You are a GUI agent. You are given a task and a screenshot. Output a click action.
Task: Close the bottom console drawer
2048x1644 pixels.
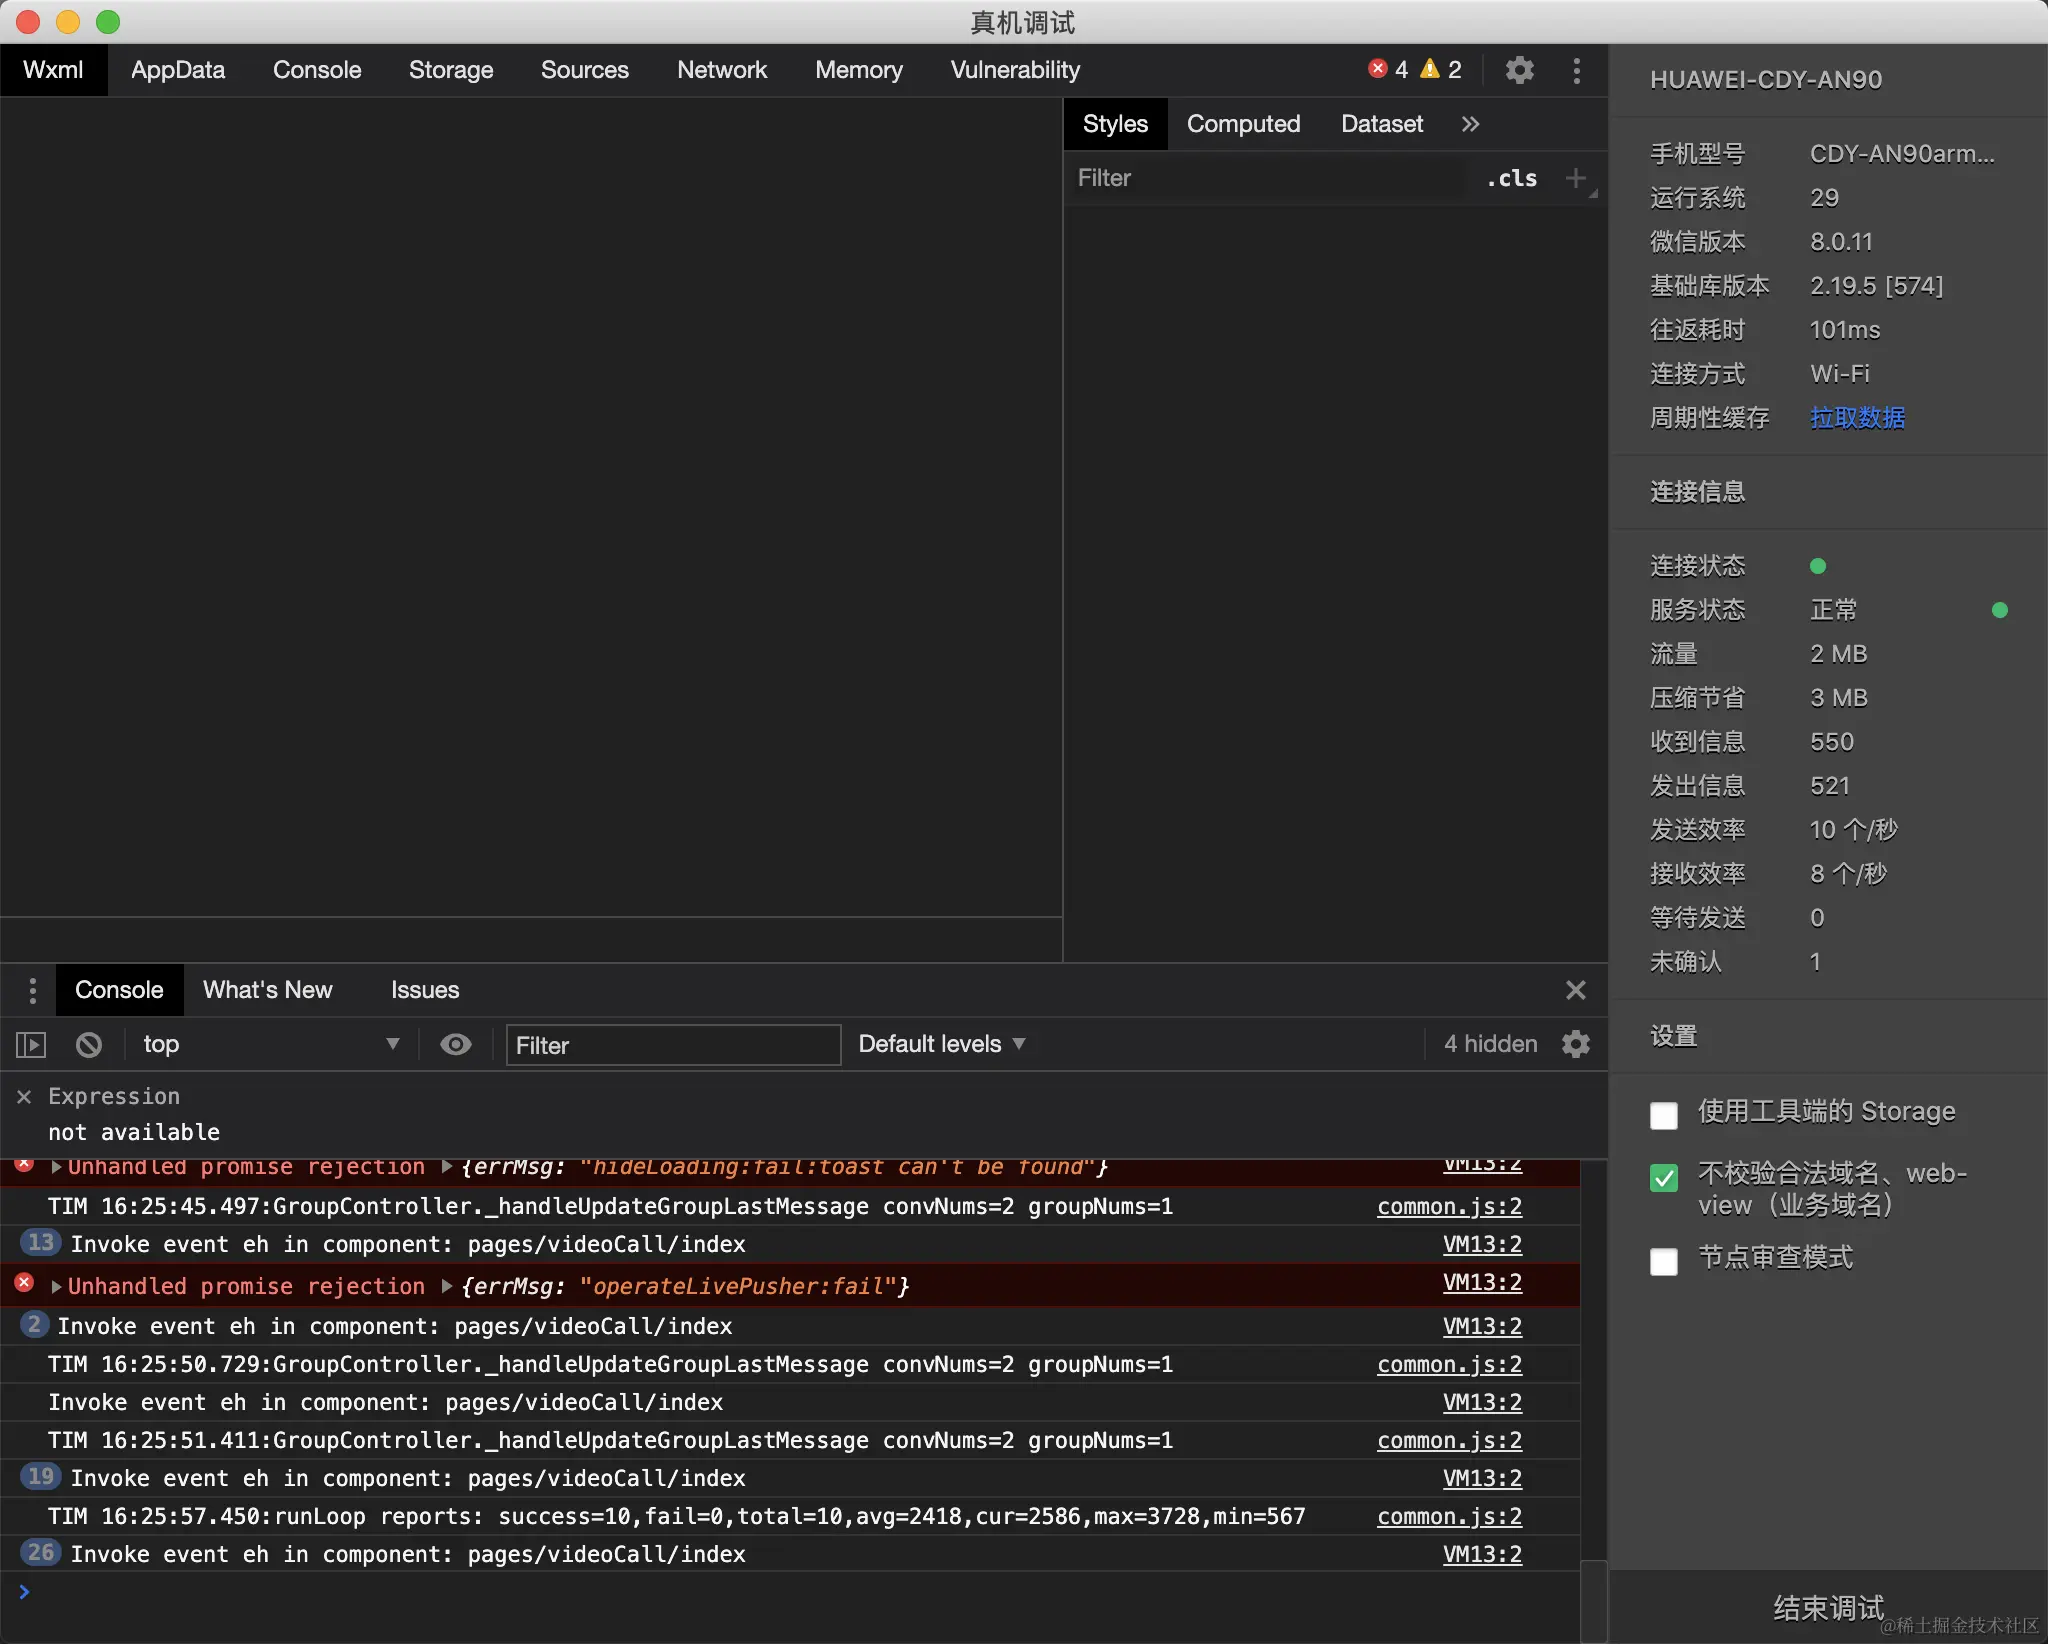pyautogui.click(x=1576, y=990)
